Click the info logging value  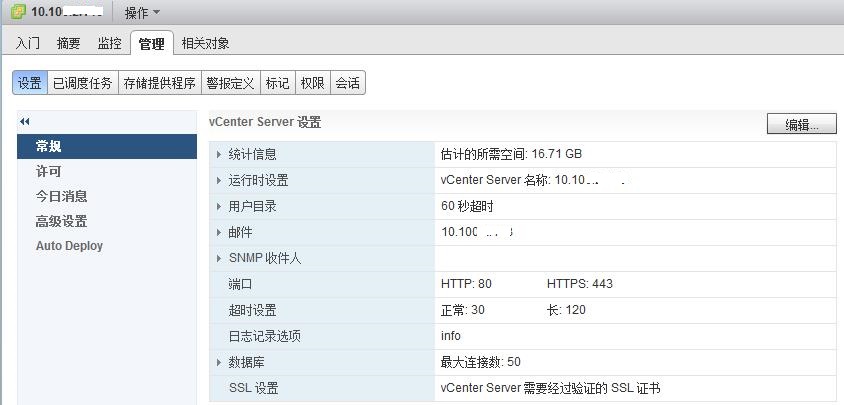pos(451,336)
